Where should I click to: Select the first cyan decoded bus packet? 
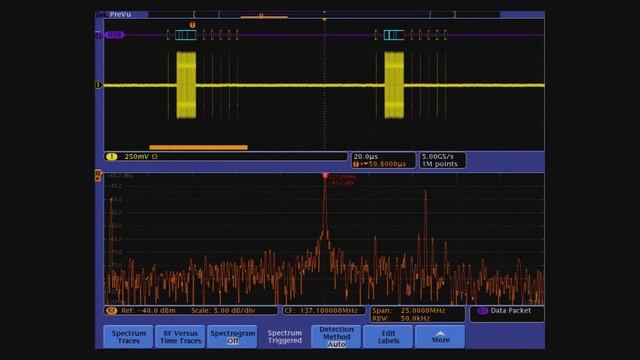click(186, 35)
